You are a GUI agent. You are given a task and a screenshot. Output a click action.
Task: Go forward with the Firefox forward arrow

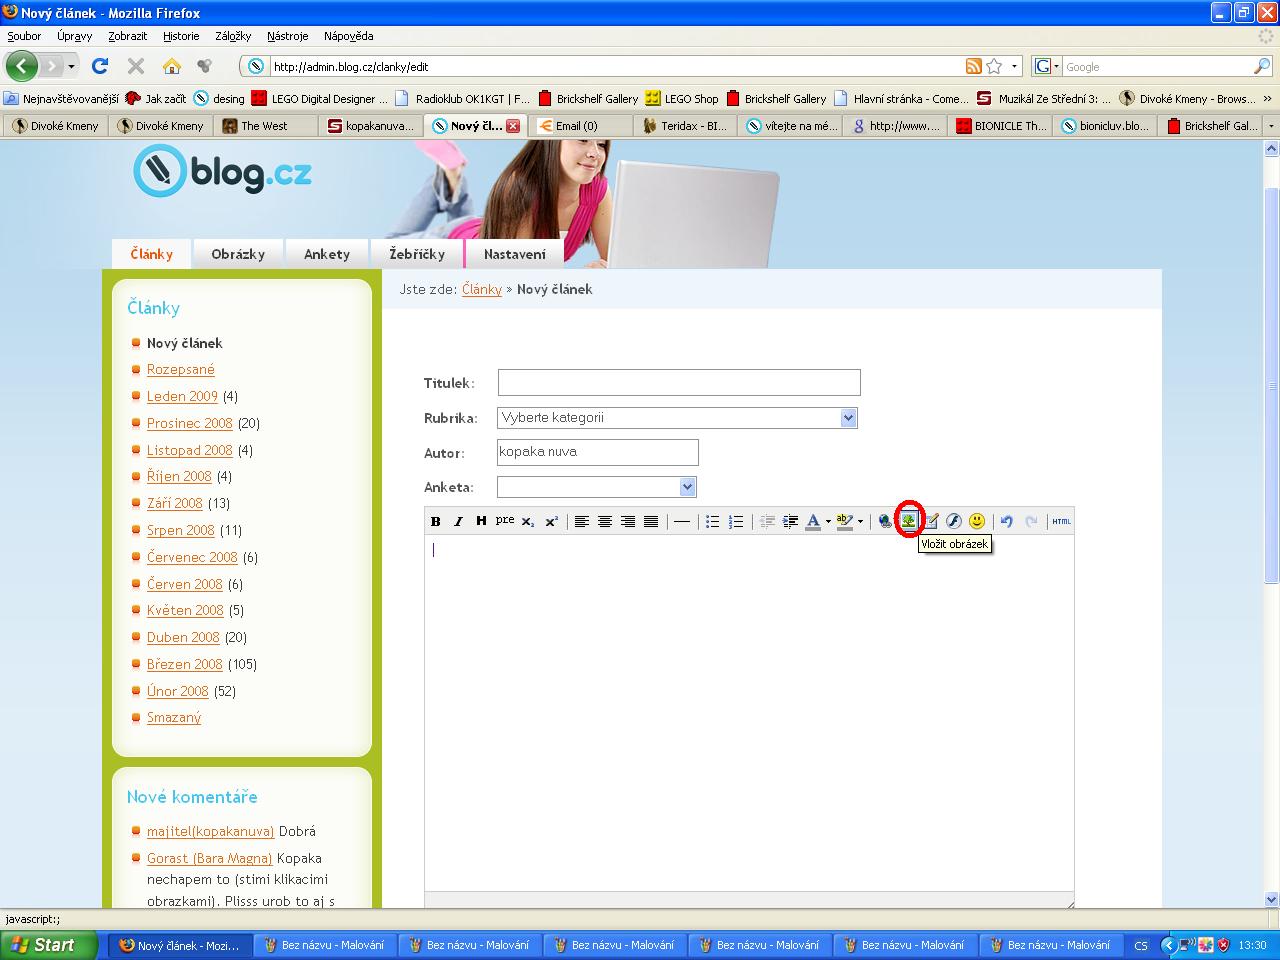[52, 66]
